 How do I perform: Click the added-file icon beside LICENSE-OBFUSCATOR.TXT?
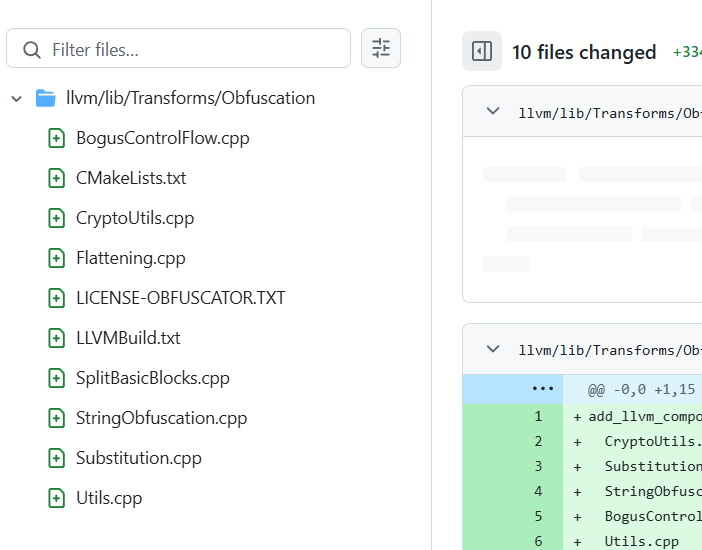(56, 298)
